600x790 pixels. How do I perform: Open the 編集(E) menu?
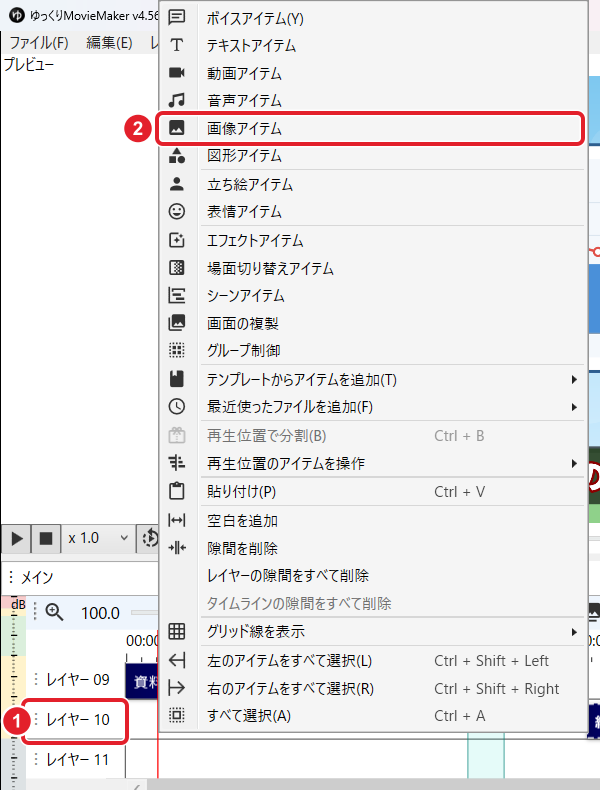coord(109,43)
